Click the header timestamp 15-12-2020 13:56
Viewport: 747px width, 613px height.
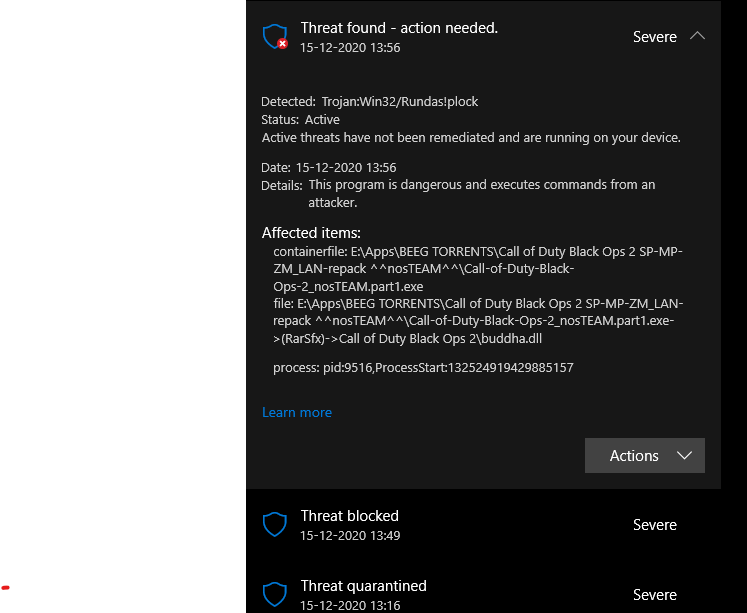(350, 48)
